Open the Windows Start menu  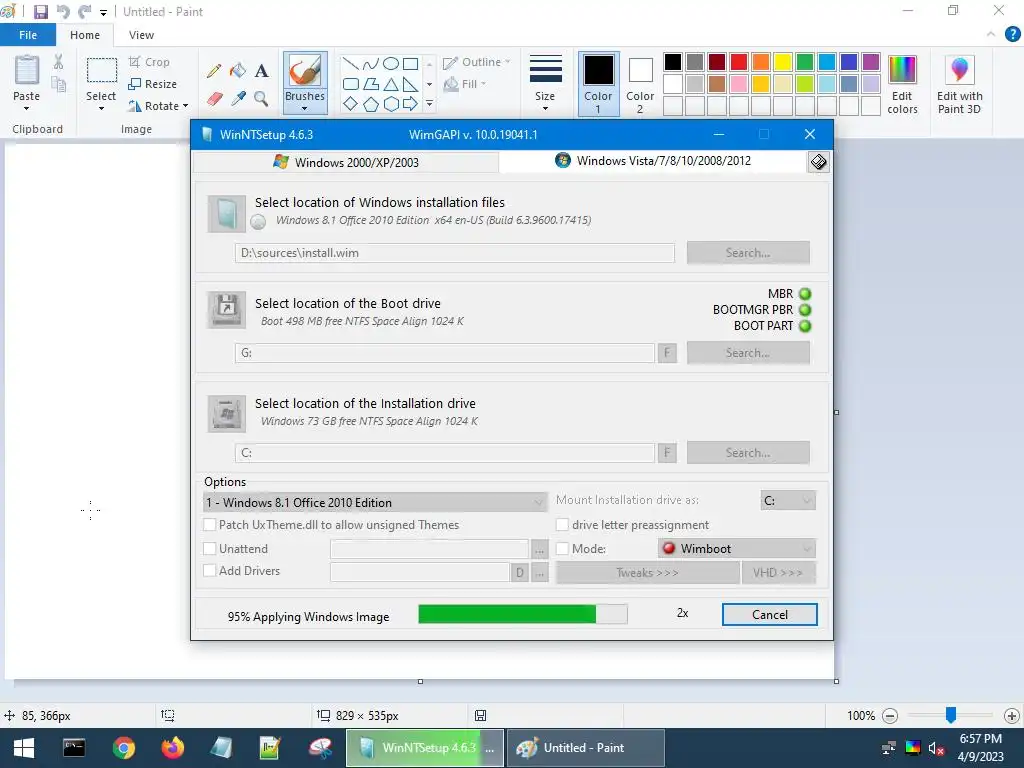tap(24, 748)
